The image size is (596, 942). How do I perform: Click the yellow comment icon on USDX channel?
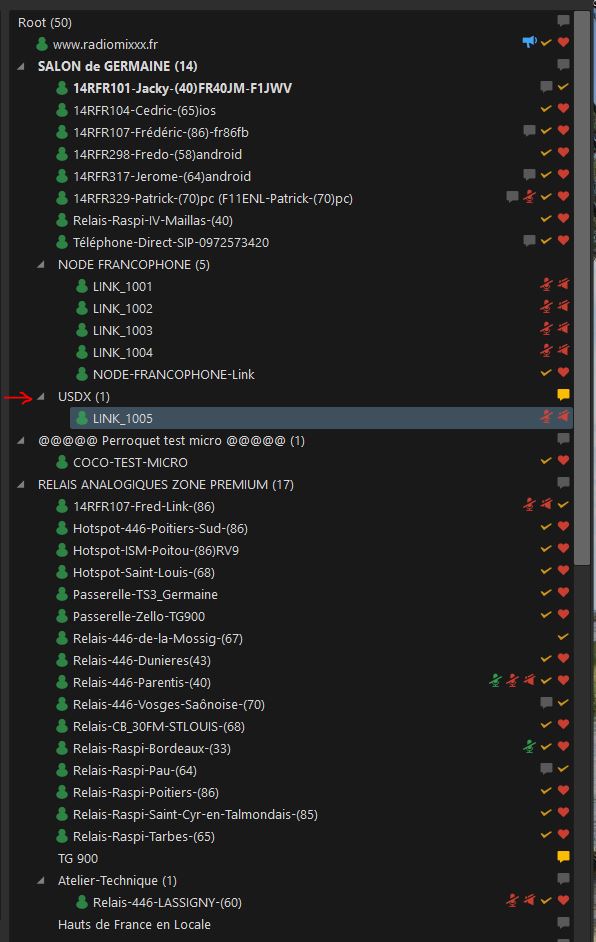pos(563,395)
